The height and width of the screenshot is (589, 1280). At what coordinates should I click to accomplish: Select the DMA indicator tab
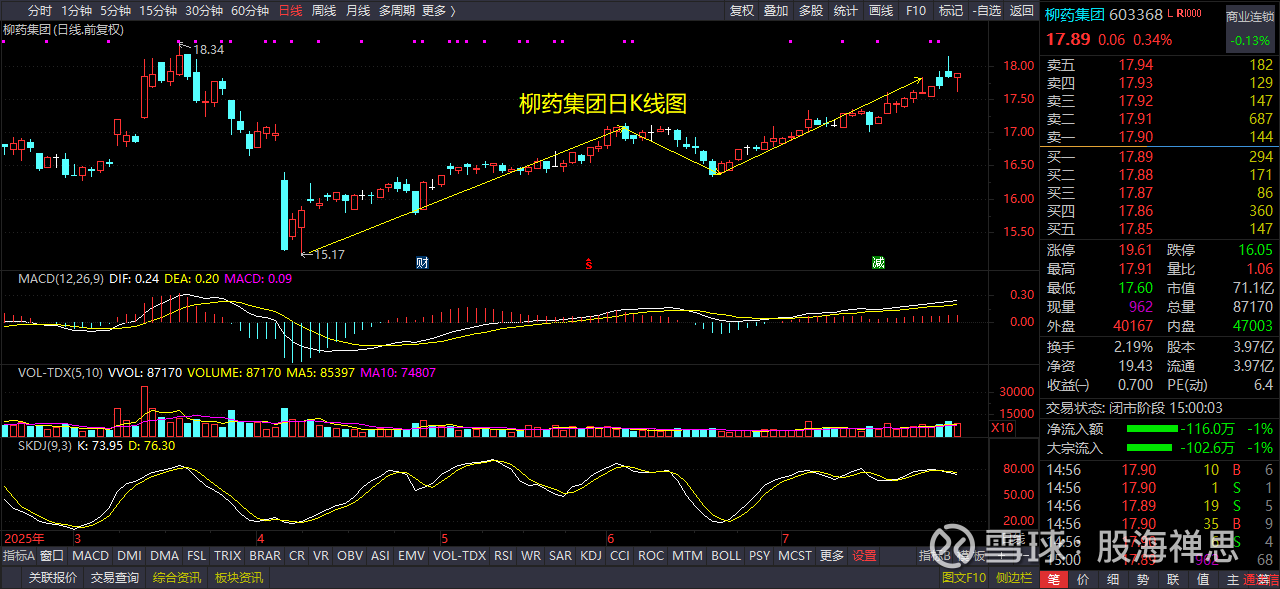pyautogui.click(x=165, y=556)
